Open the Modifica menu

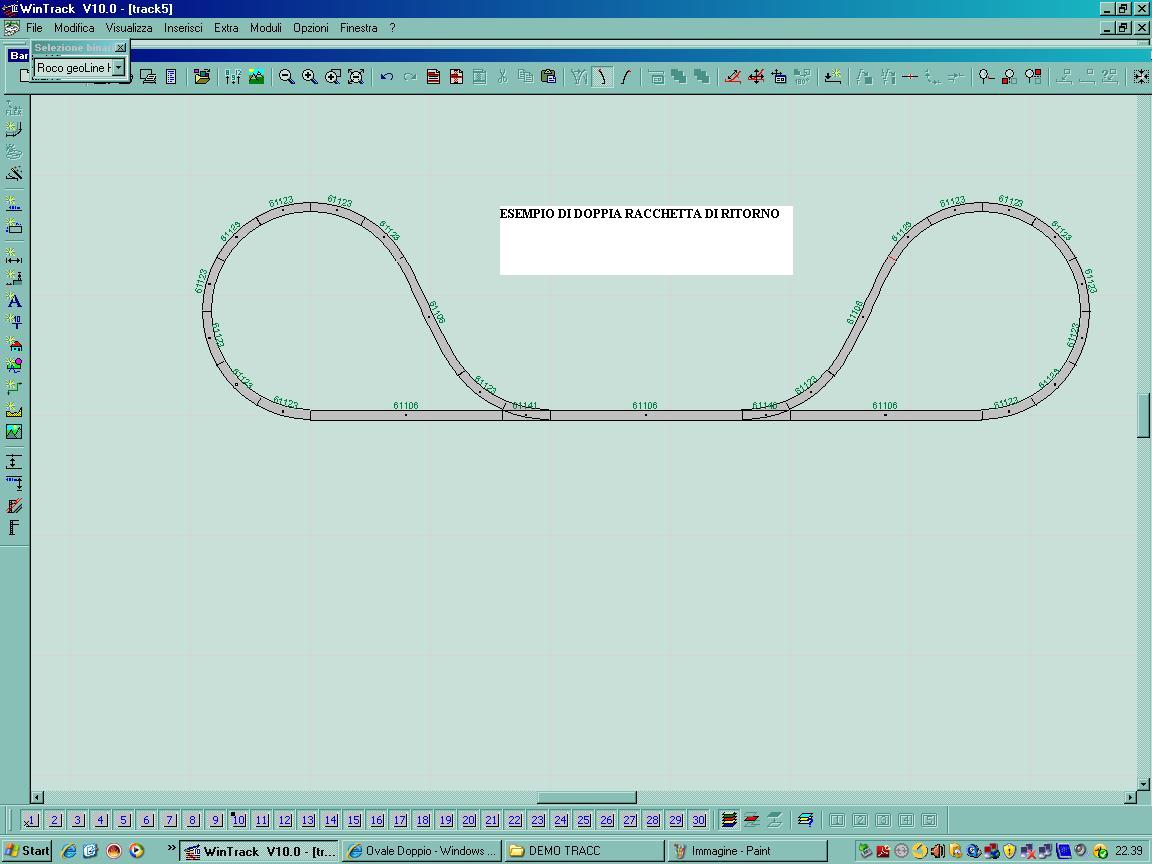(74, 28)
